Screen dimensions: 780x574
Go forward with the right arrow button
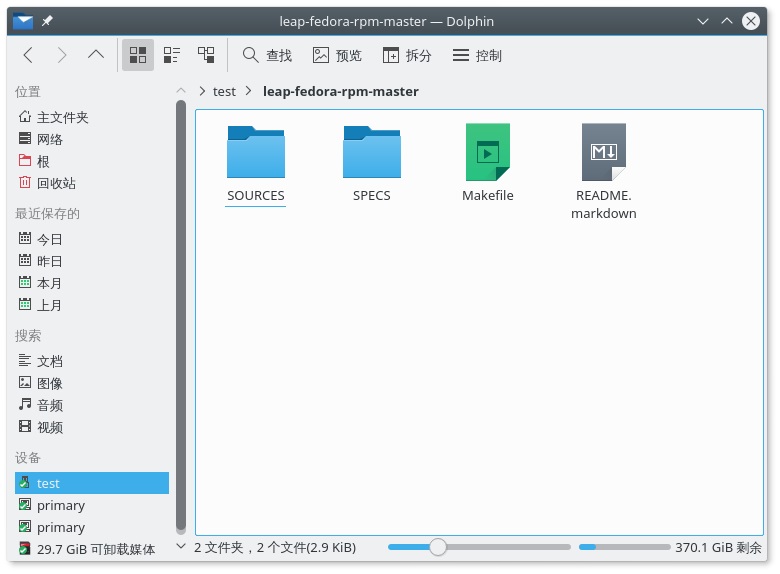pyautogui.click(x=62, y=55)
